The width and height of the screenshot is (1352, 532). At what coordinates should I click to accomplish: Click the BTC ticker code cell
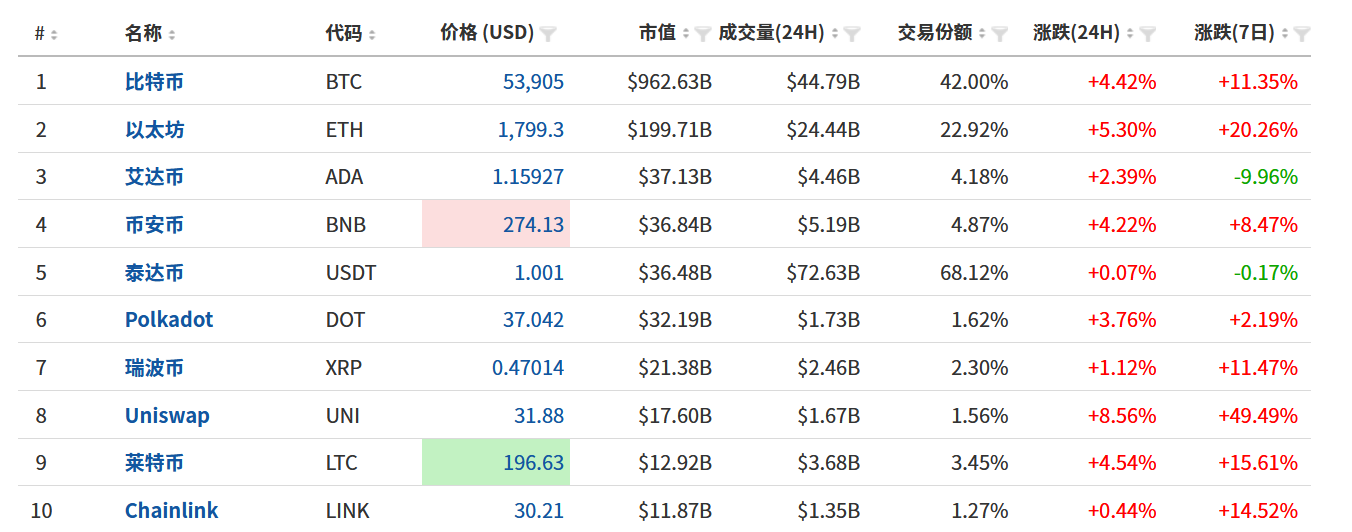pyautogui.click(x=344, y=82)
